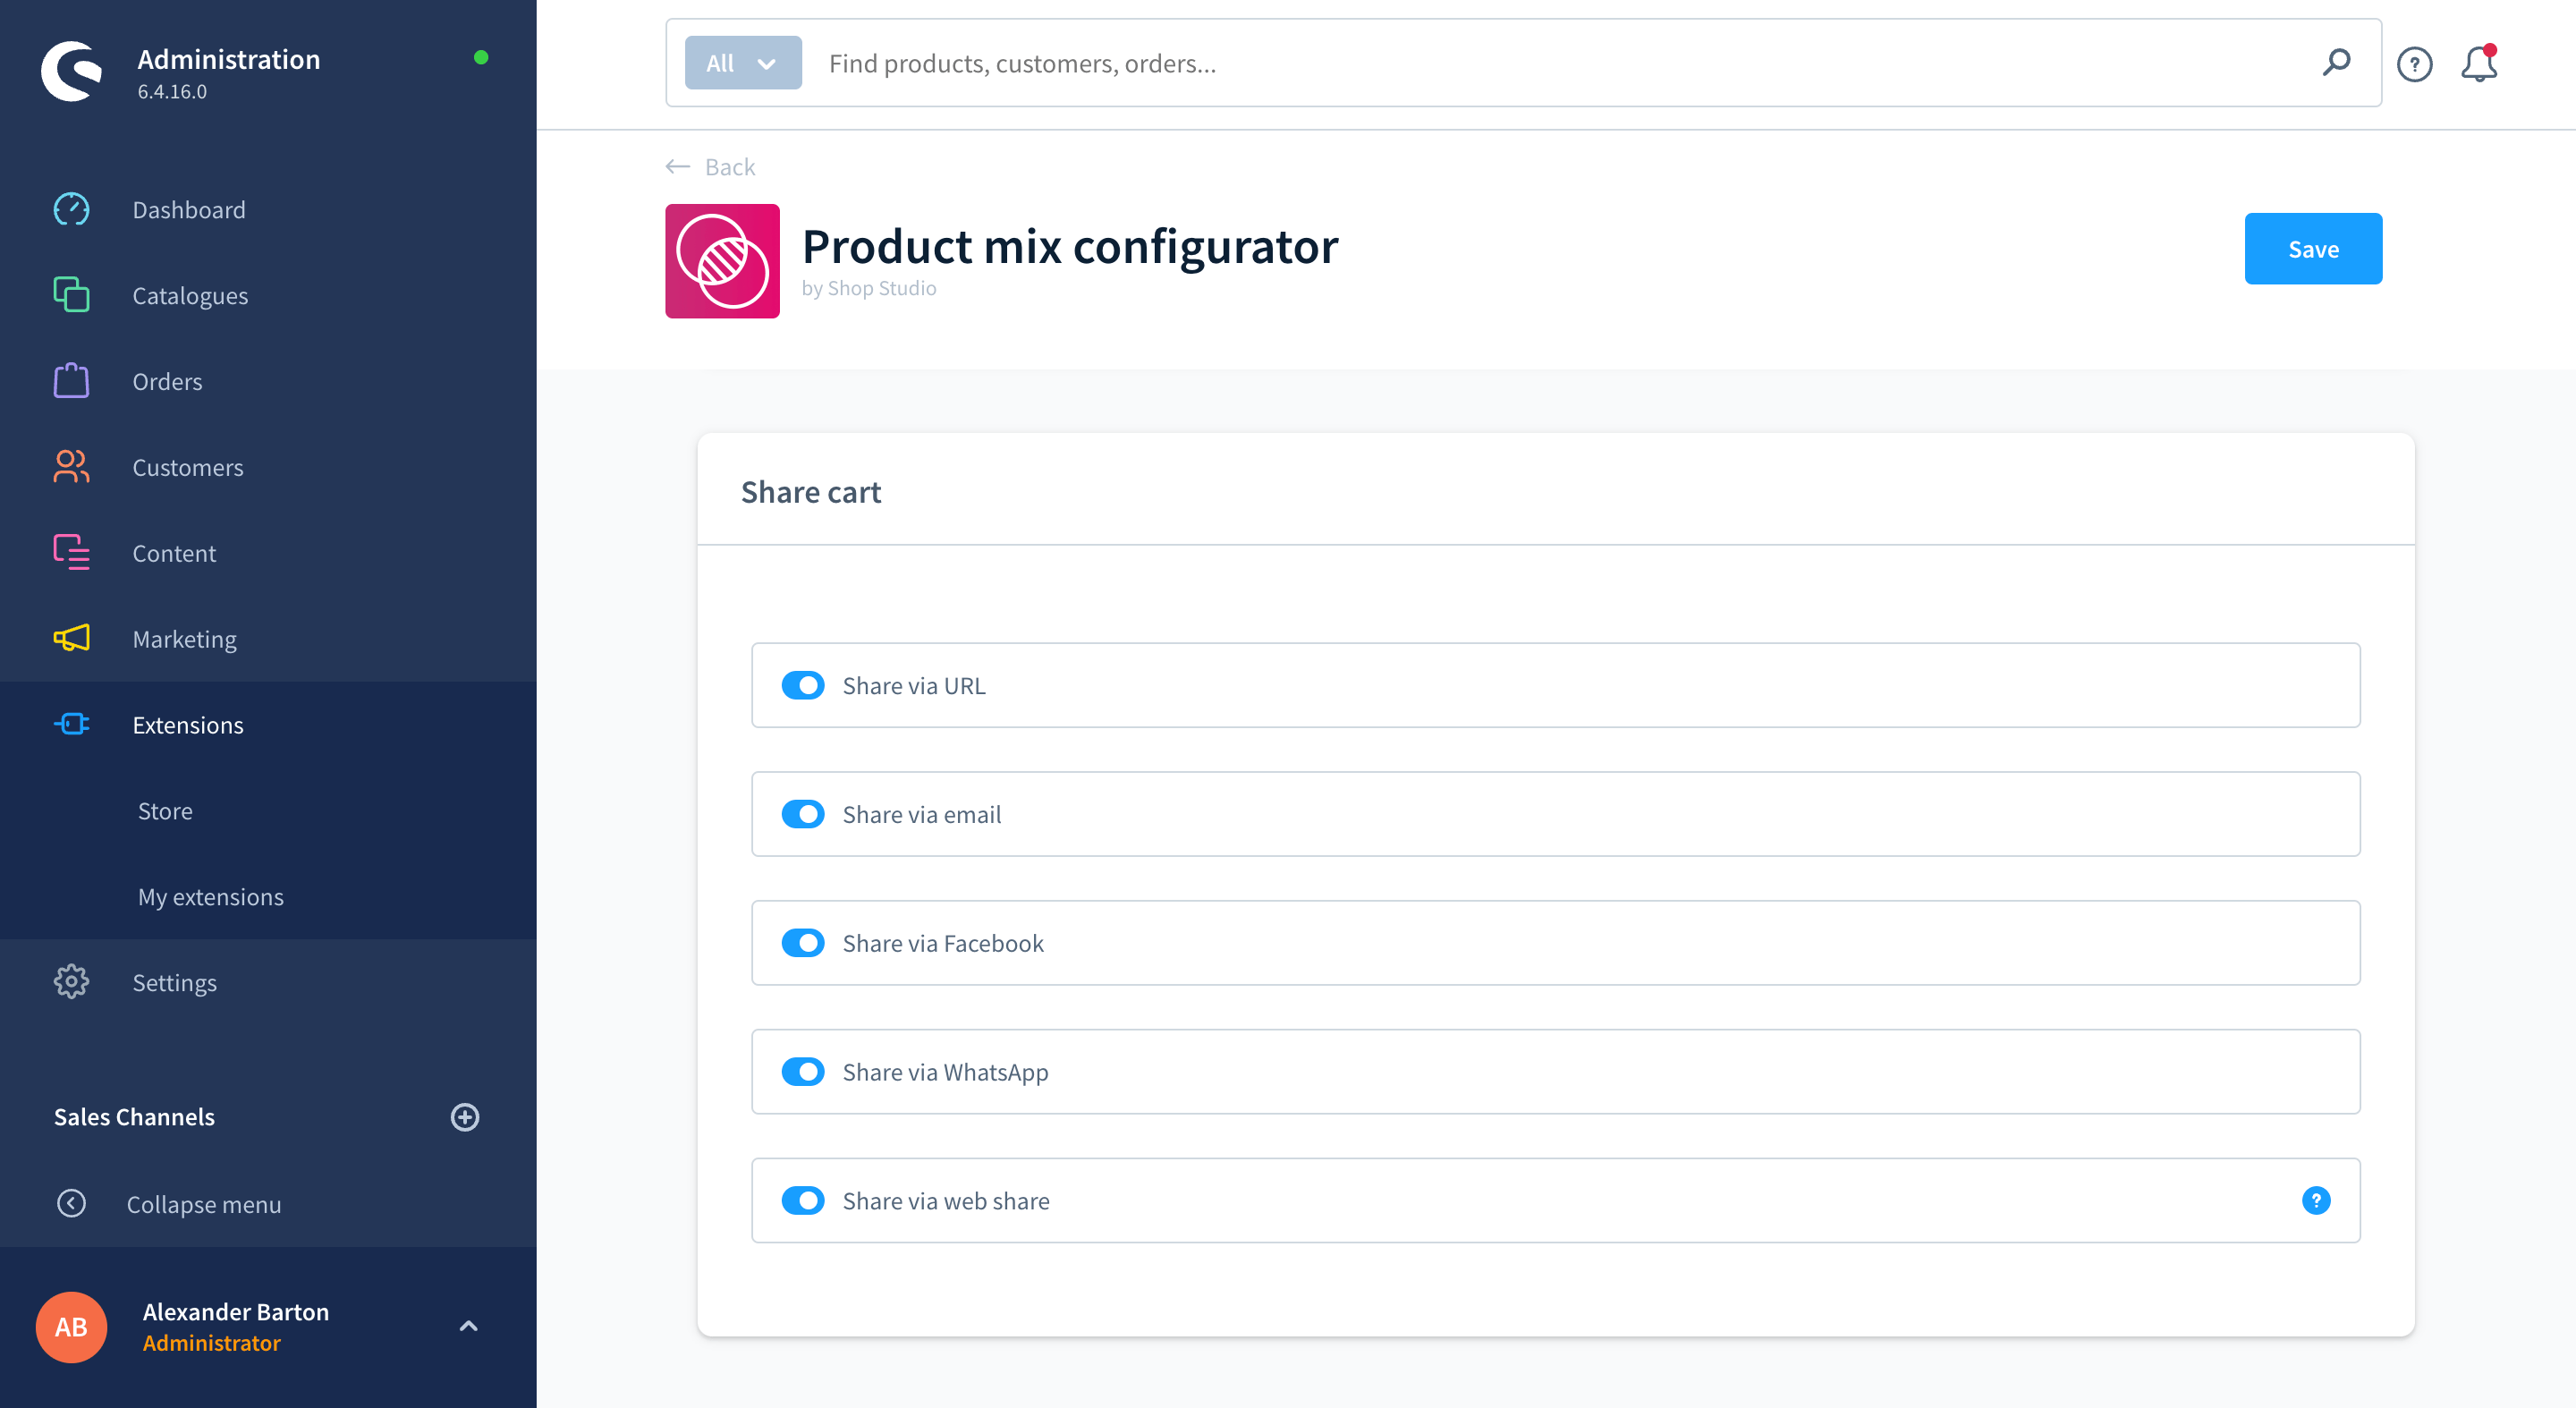Open Catalogues via its sidebar icon
Image resolution: width=2576 pixels, height=1408 pixels.
point(71,295)
